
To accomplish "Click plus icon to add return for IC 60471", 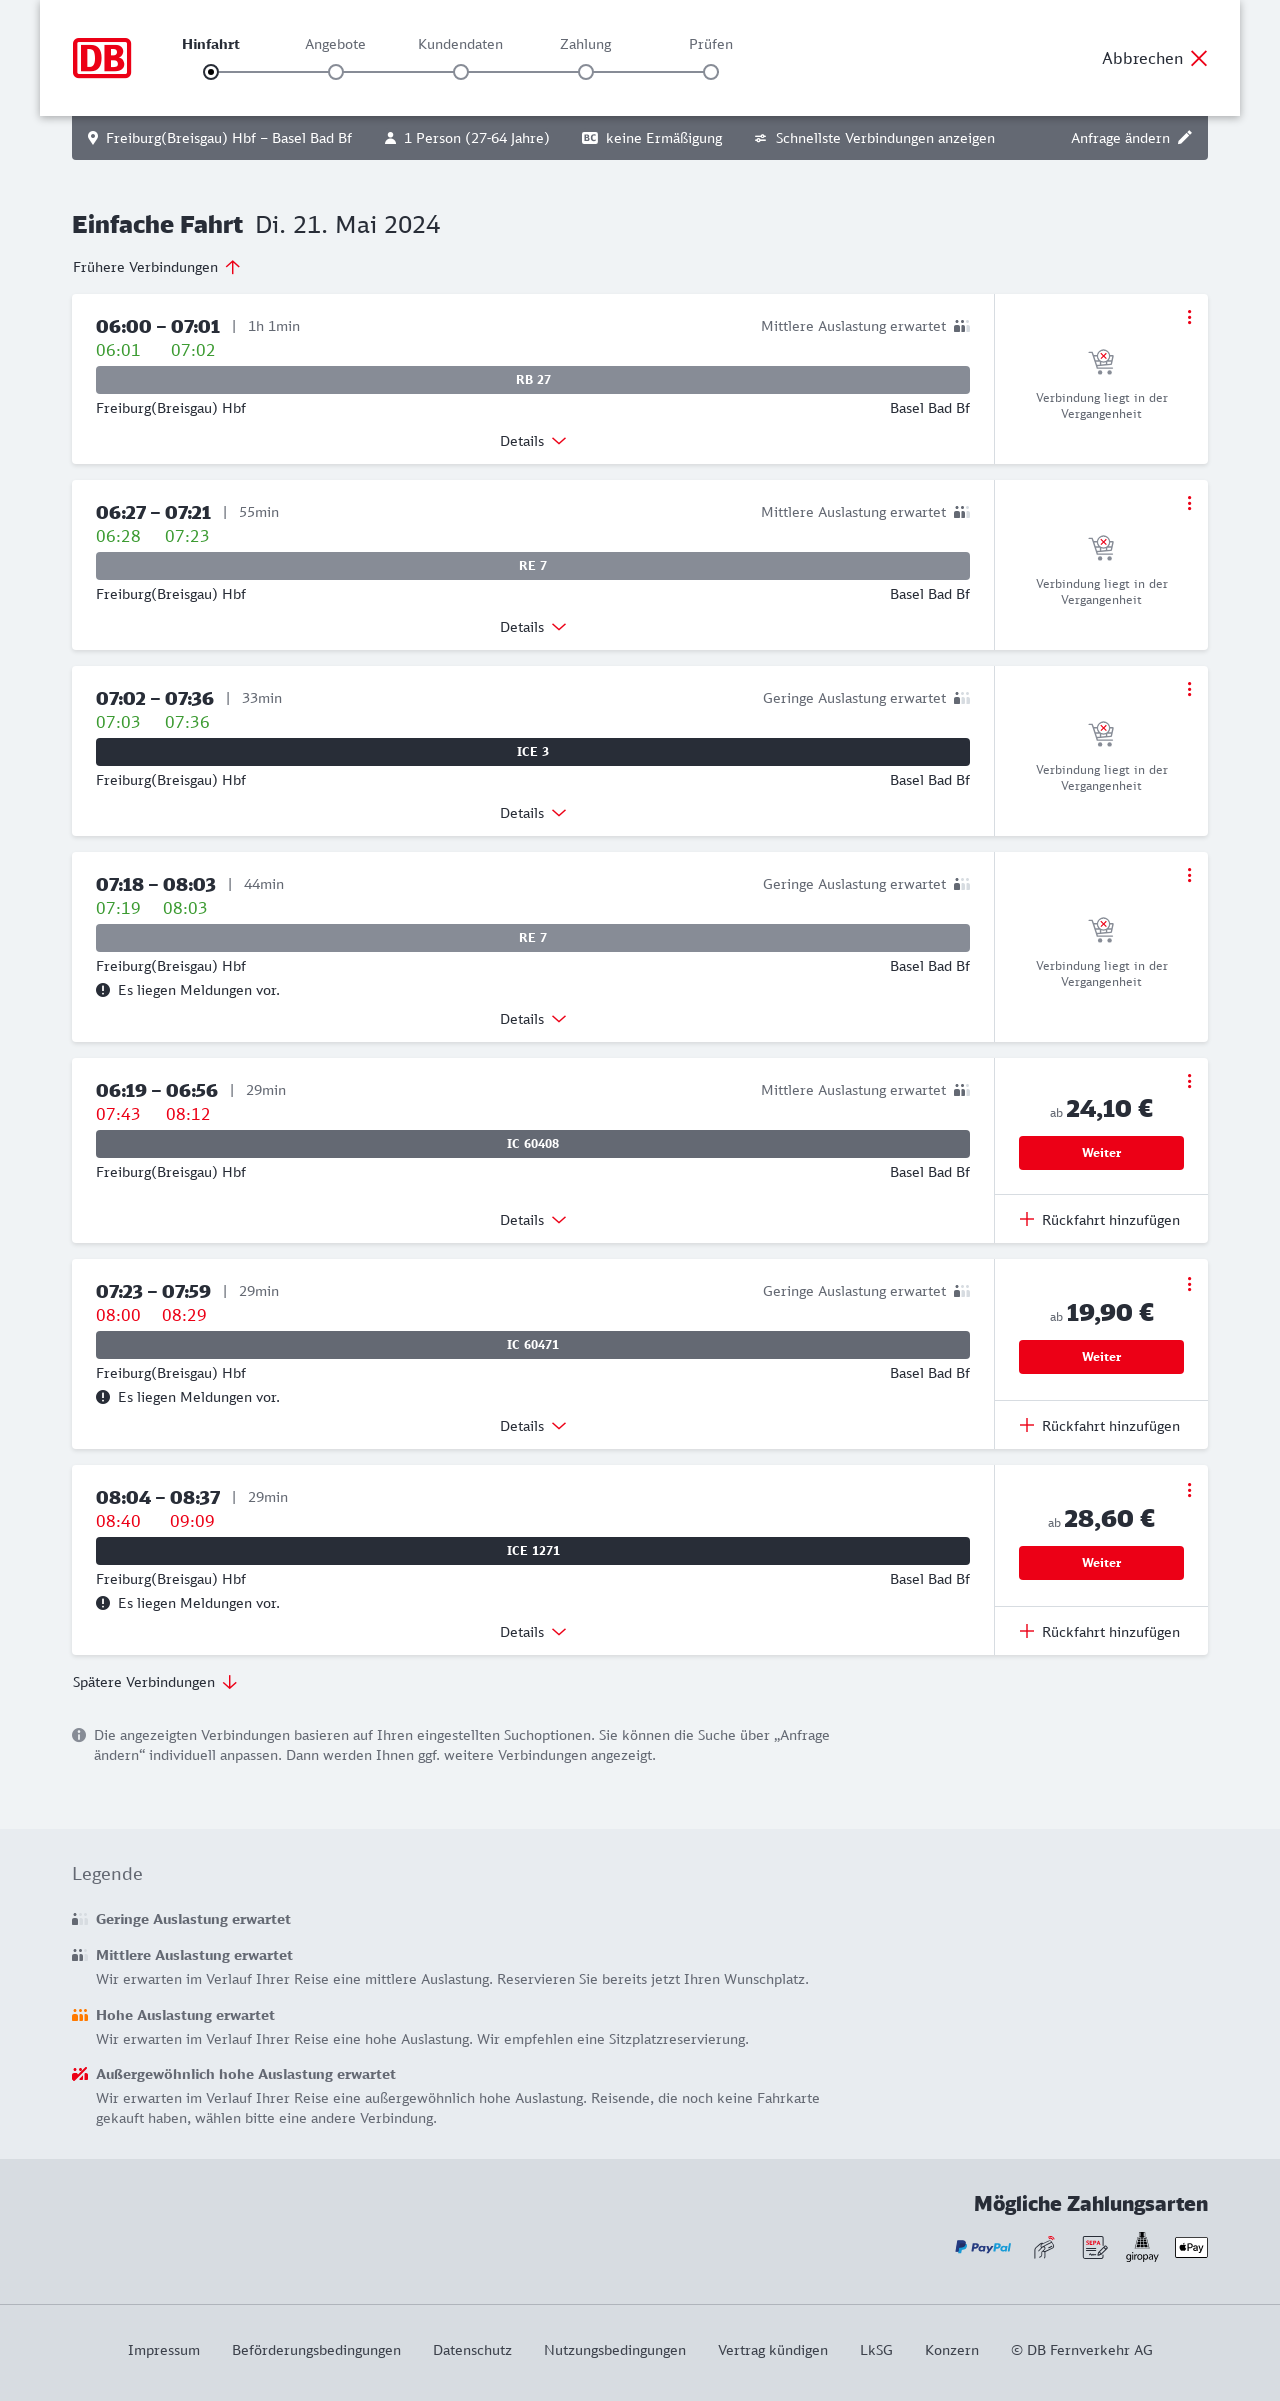I will 1027,1425.
